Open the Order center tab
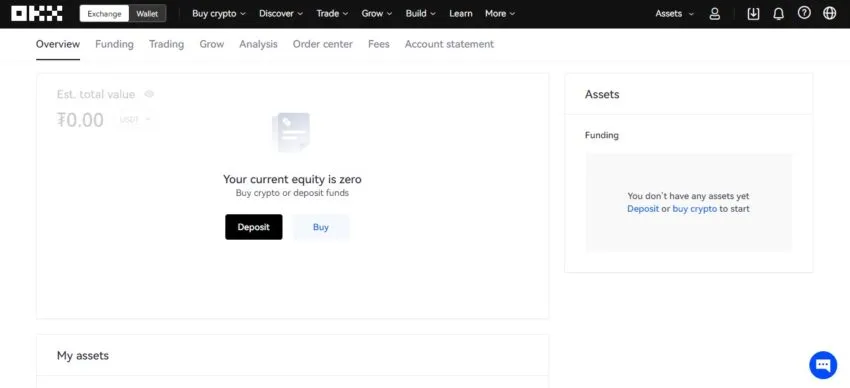This screenshot has width=850, height=388. [323, 44]
